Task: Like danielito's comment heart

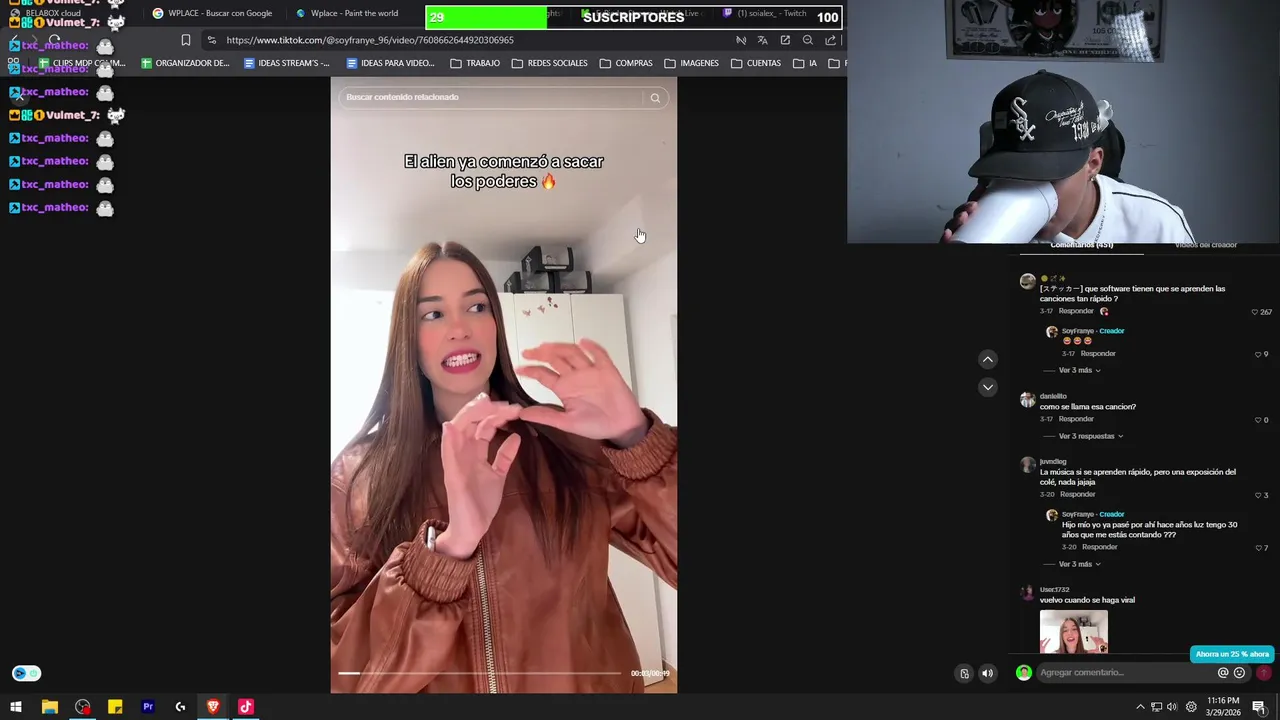Action: click(x=1258, y=420)
